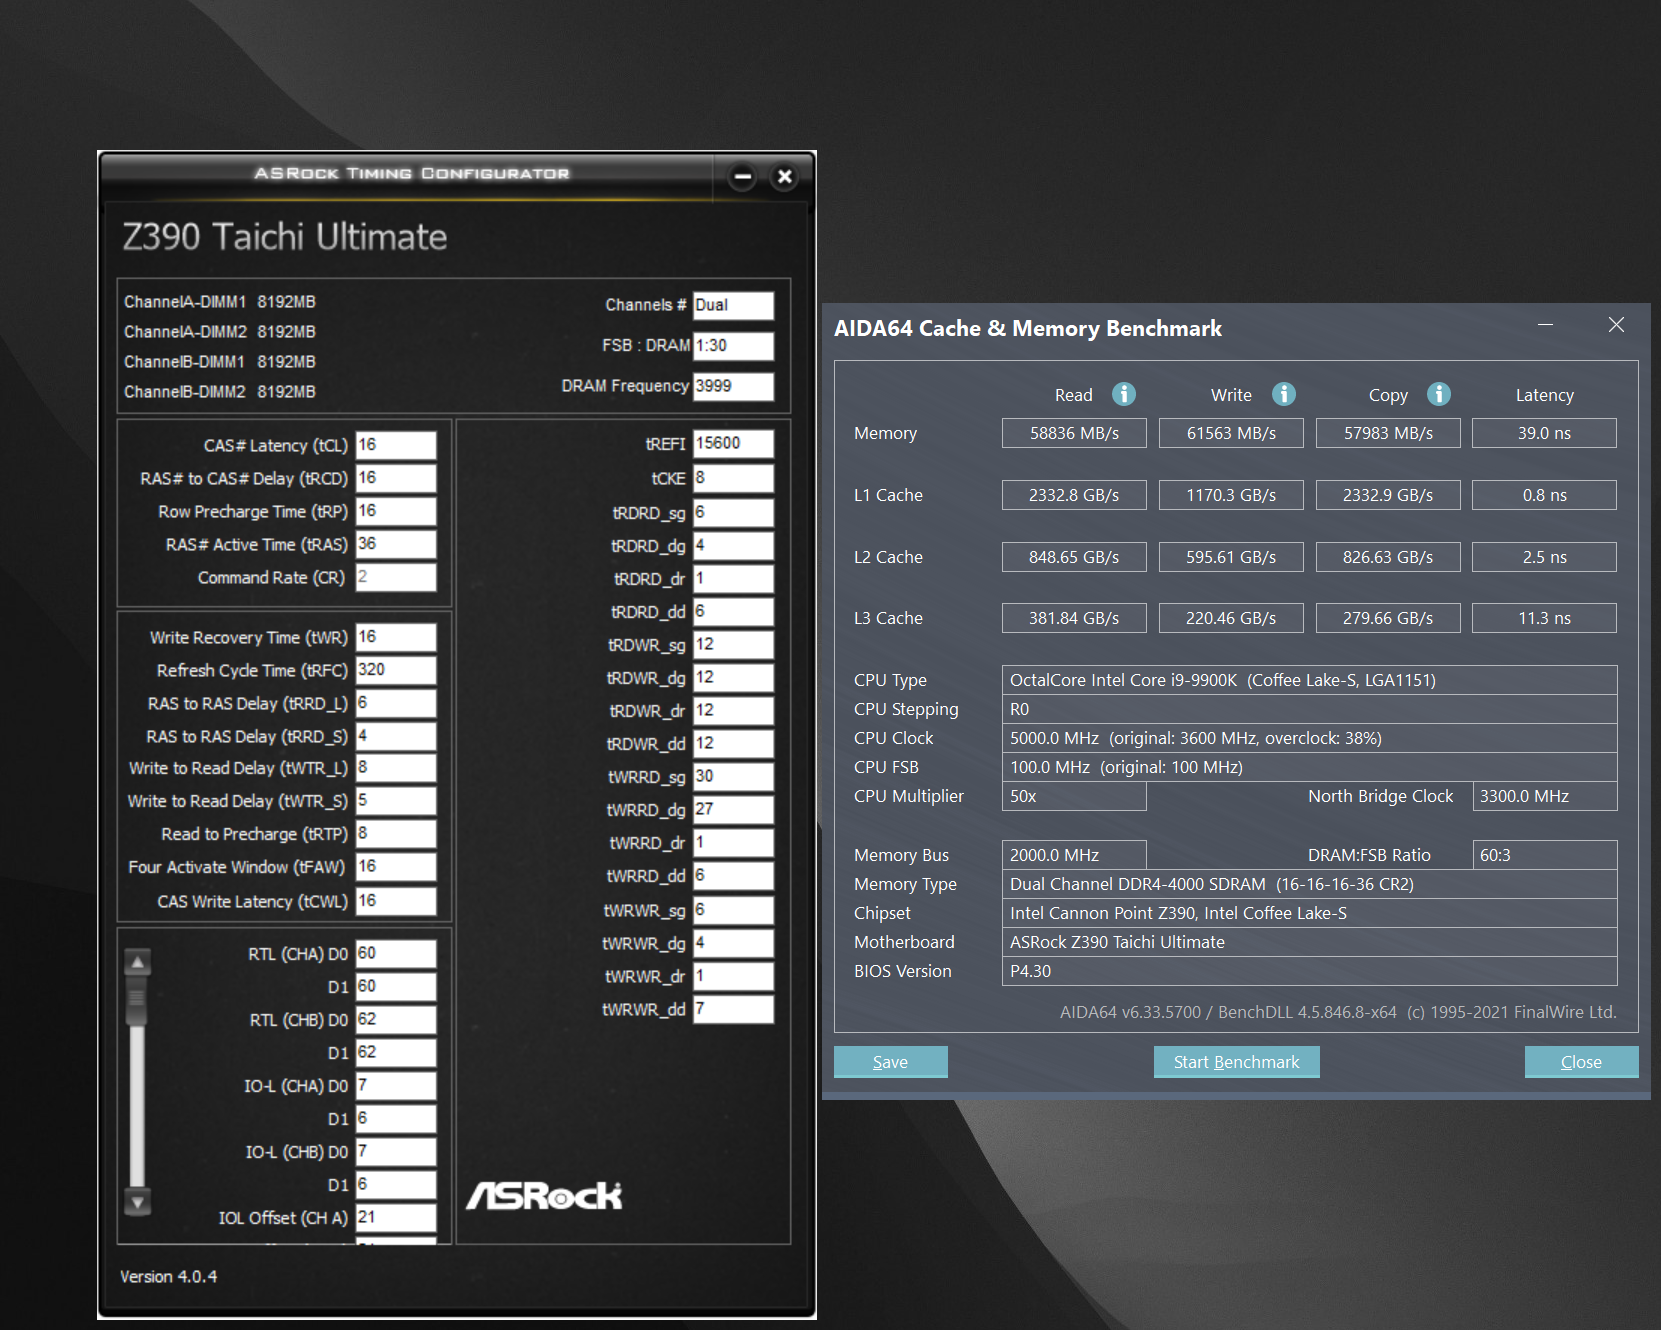1661x1330 pixels.
Task: Select the Memory Copy result 57983 MB/s
Action: pyautogui.click(x=1388, y=433)
